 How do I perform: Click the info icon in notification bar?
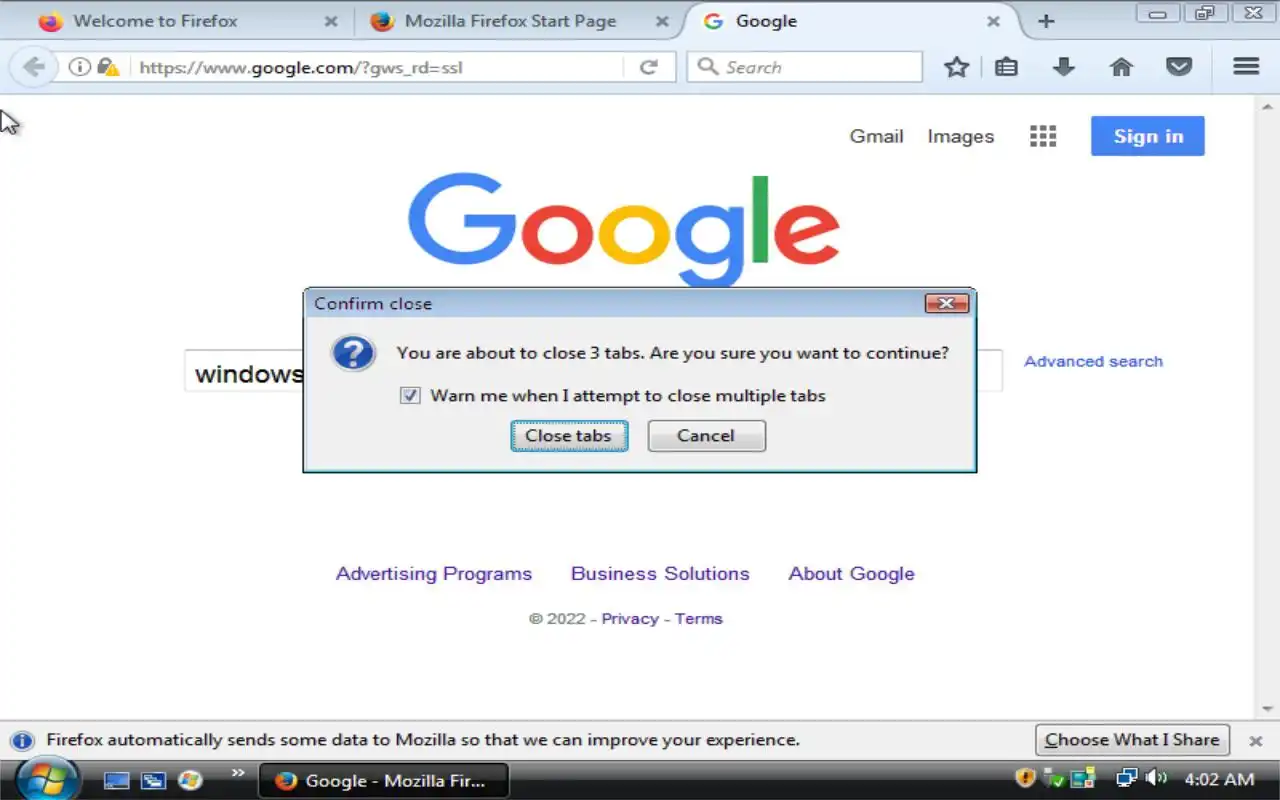pos(21,741)
